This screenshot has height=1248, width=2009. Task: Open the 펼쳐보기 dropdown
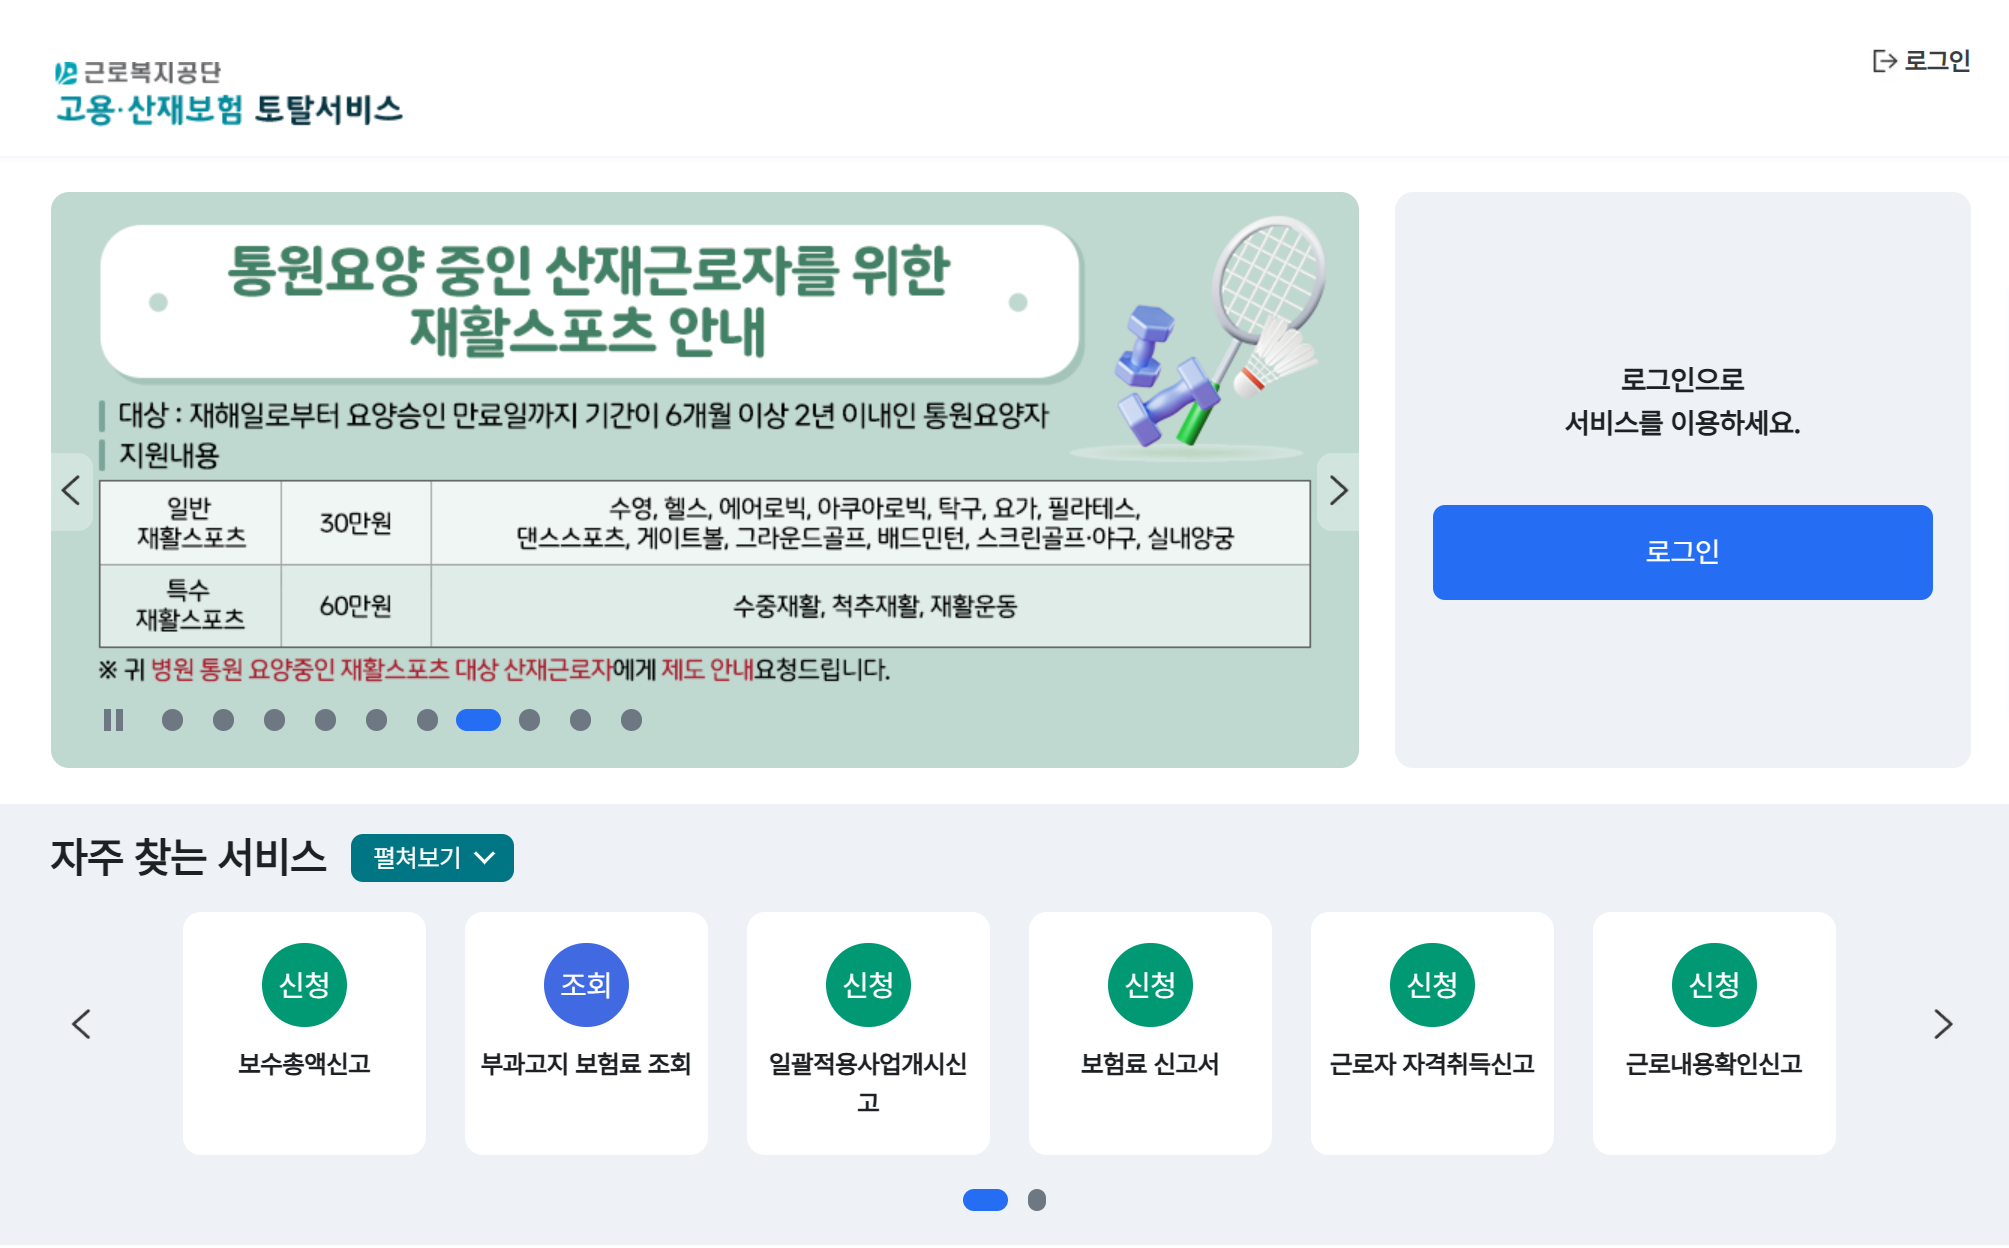[x=432, y=857]
